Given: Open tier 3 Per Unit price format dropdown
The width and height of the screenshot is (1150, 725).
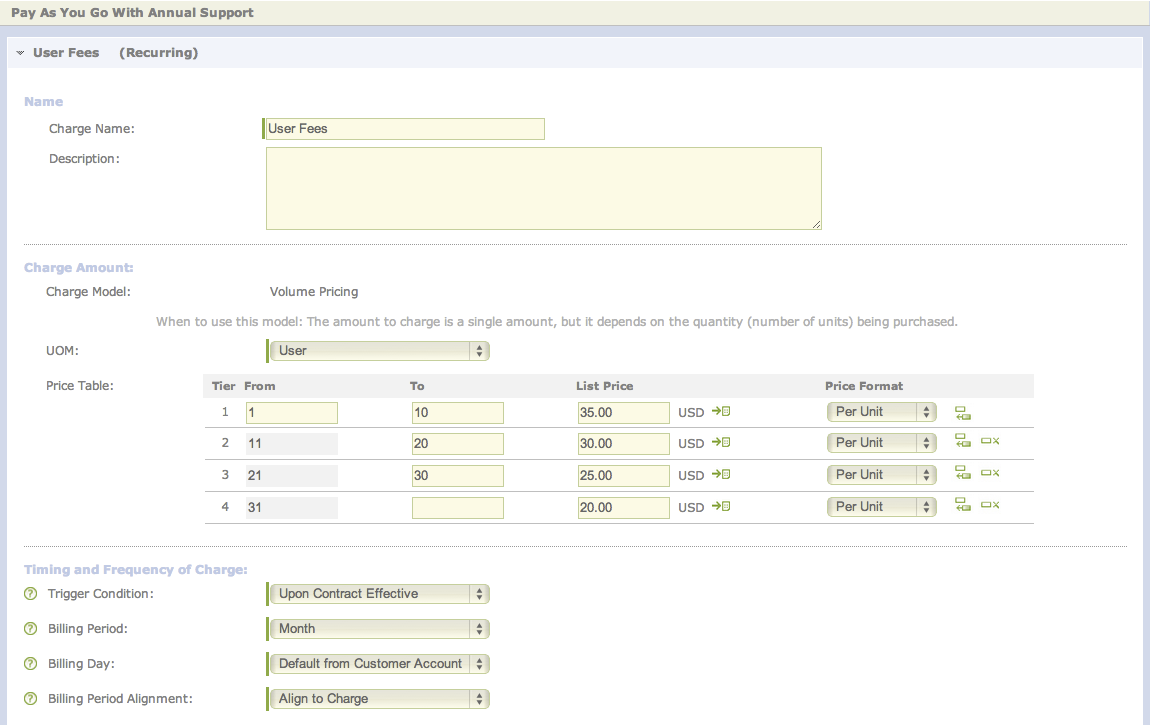Looking at the screenshot, I should click(882, 475).
